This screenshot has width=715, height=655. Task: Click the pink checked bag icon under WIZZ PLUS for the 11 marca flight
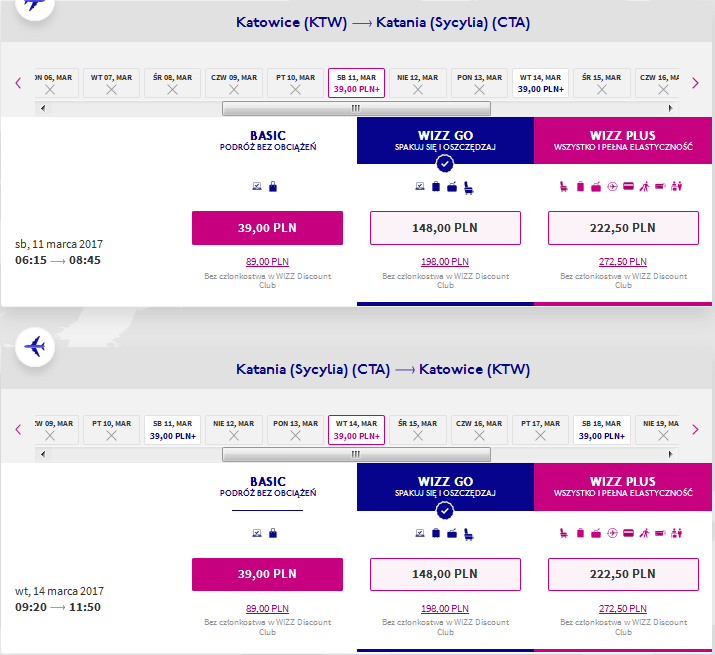[x=596, y=187]
